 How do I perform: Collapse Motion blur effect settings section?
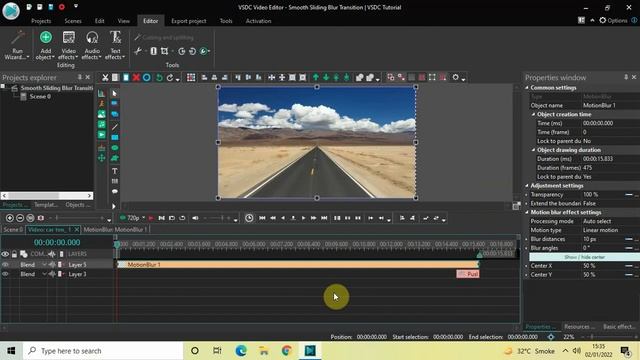[527, 212]
